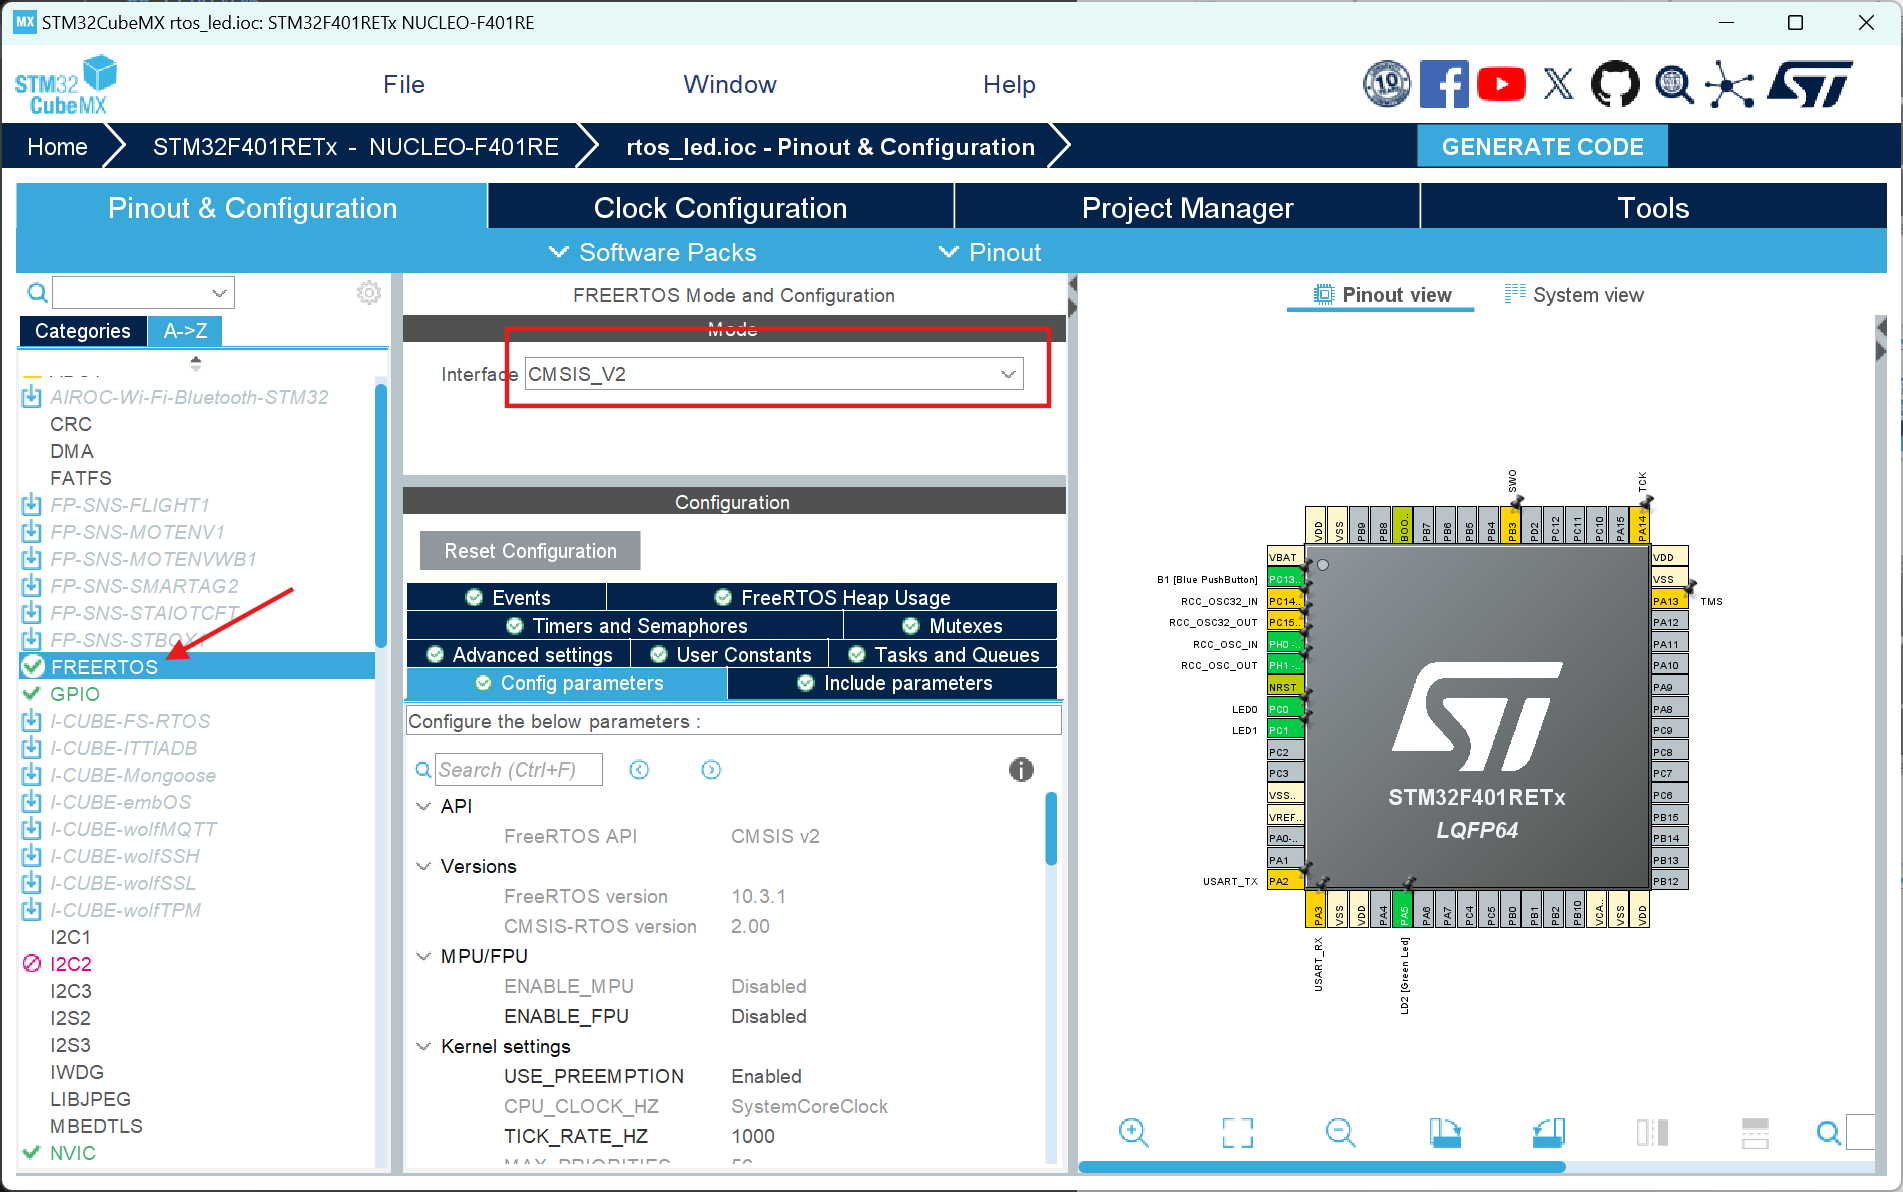This screenshot has width=1903, height=1192.
Task: Rotate the chip counter-clockwise
Action: pyautogui.click(x=1549, y=1132)
